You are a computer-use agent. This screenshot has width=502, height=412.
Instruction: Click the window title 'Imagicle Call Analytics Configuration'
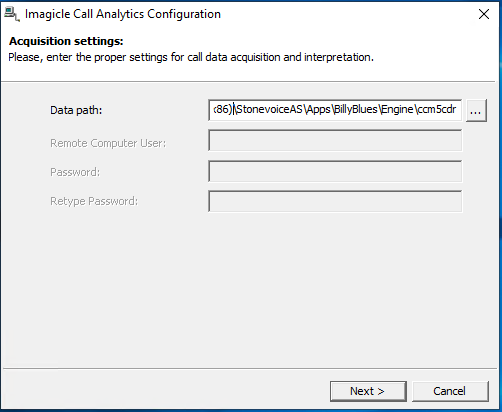(x=123, y=14)
